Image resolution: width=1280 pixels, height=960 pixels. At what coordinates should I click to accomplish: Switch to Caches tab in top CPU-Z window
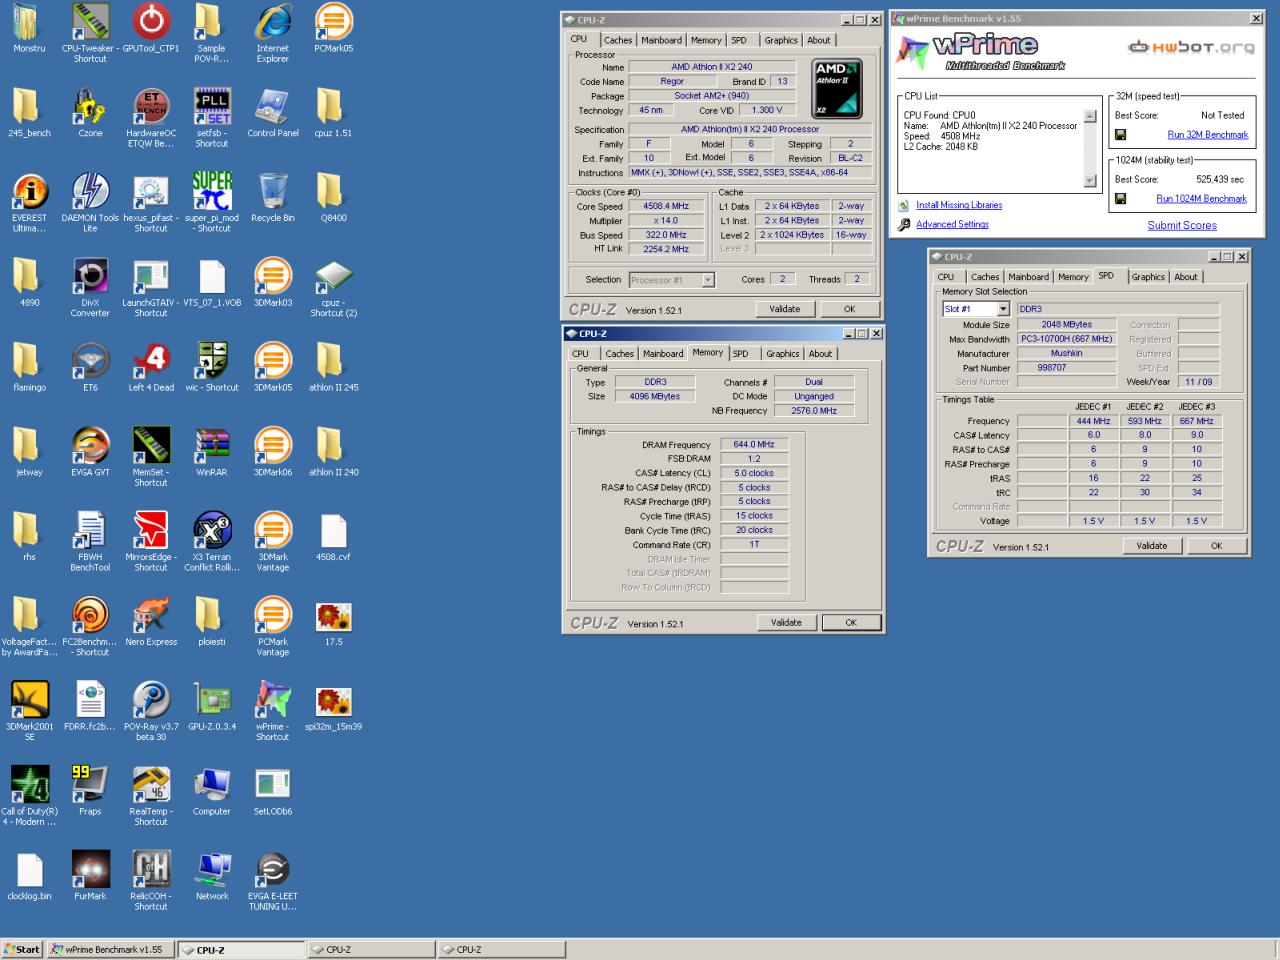click(618, 40)
